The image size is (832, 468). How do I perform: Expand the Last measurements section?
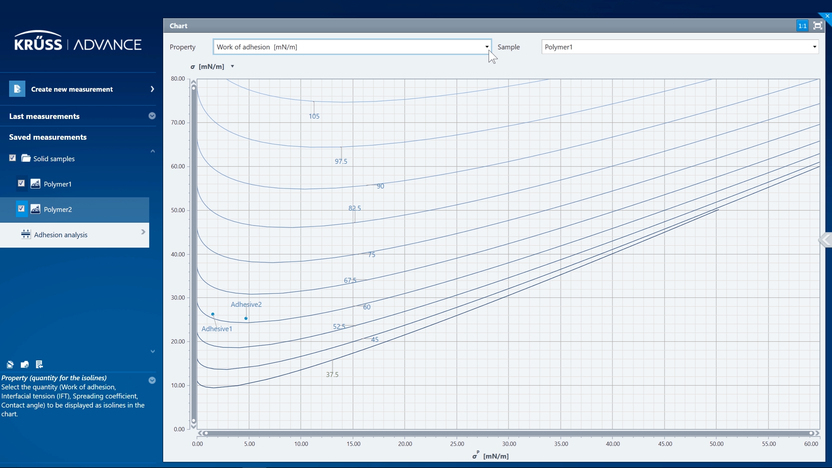pyautogui.click(x=152, y=116)
